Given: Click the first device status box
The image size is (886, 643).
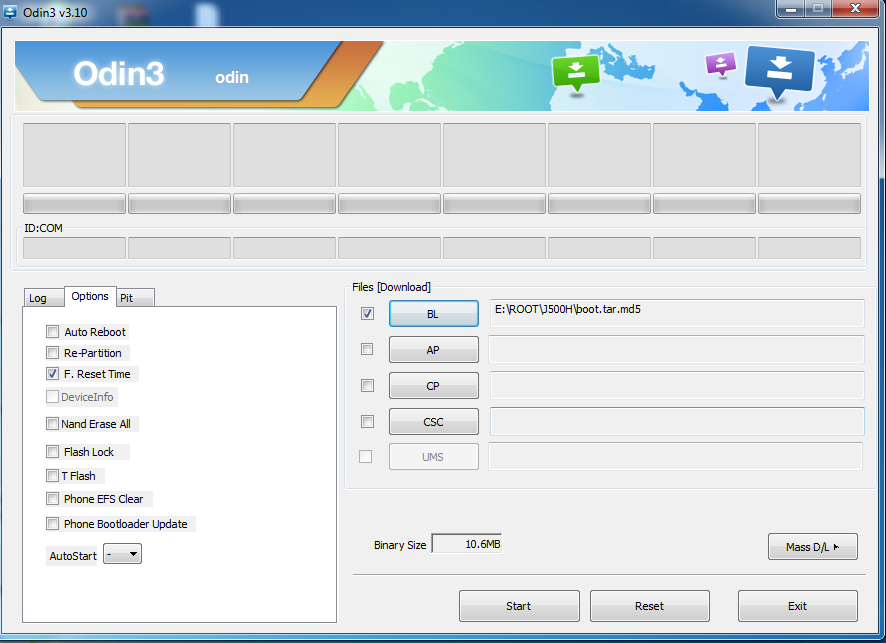Looking at the screenshot, I should coord(75,155).
